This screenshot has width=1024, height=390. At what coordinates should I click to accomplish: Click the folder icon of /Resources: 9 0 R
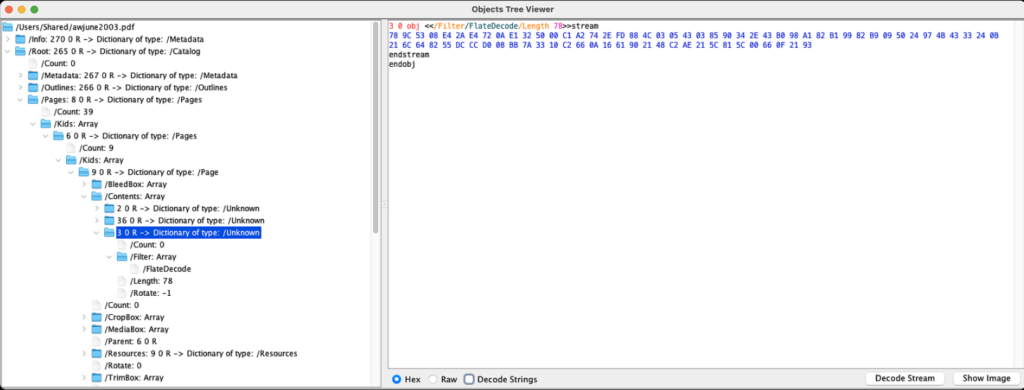click(x=97, y=353)
